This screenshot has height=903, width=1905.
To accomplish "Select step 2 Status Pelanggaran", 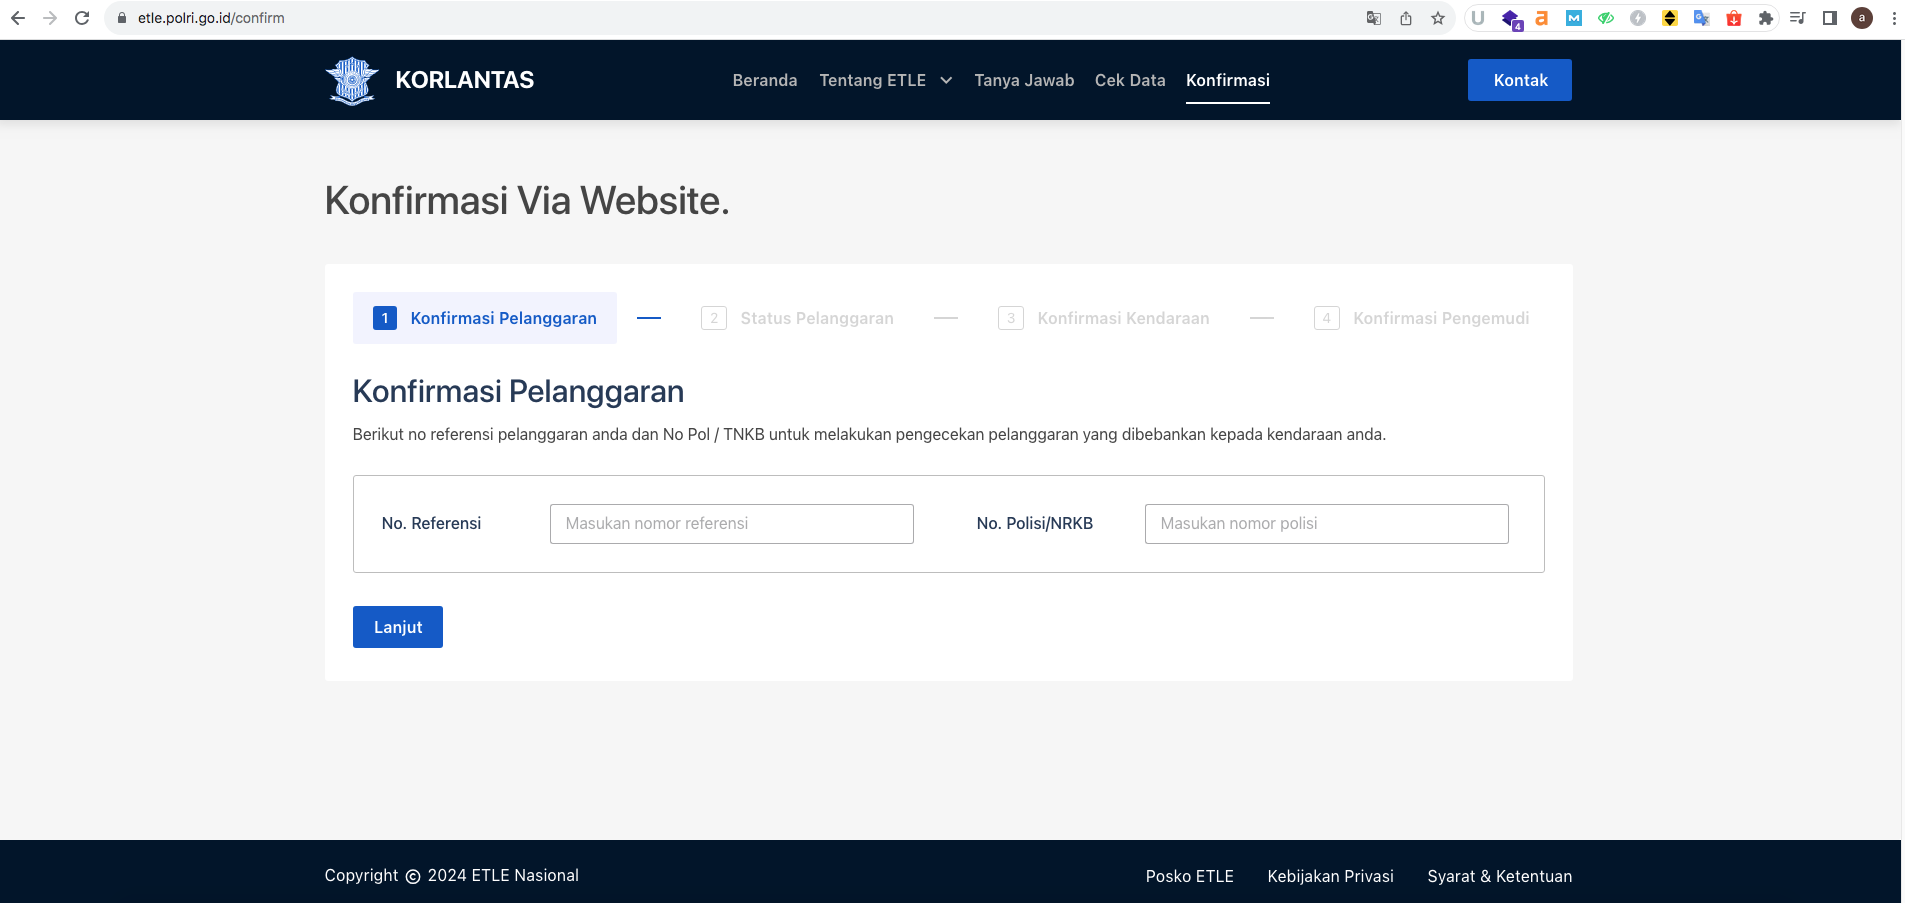I will (x=797, y=318).
